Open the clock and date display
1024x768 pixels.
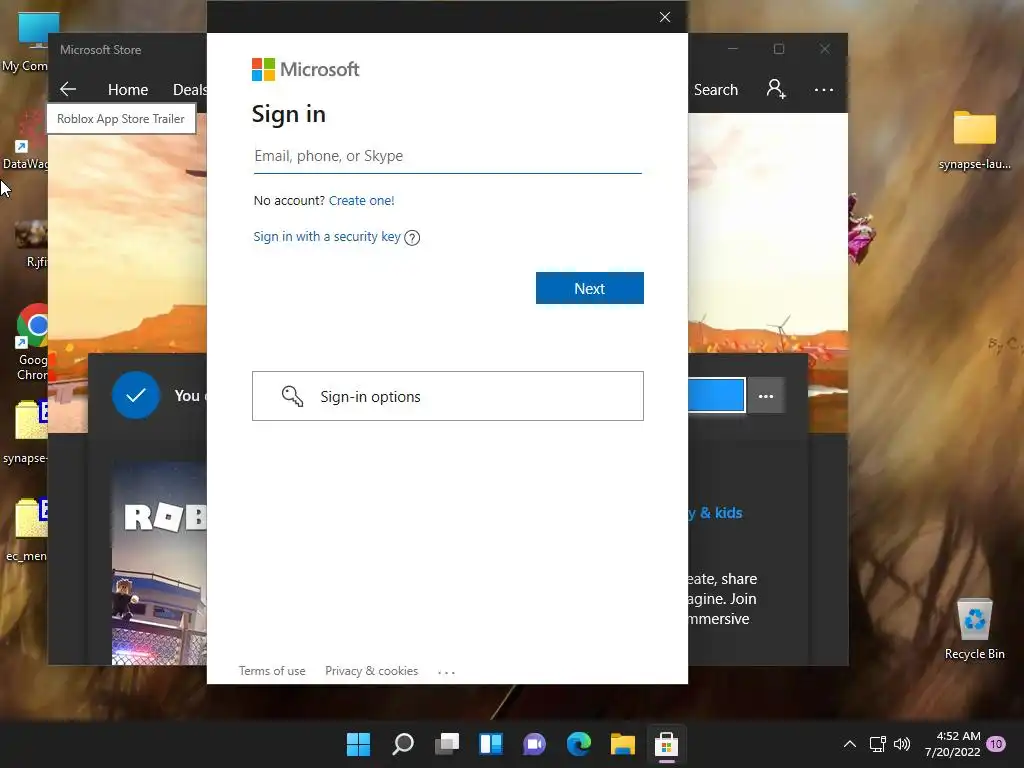tap(953, 744)
